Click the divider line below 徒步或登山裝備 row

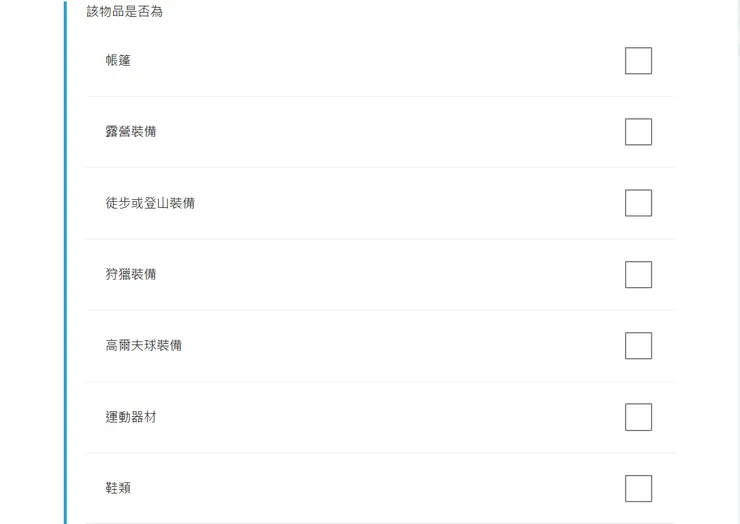[x=380, y=239]
